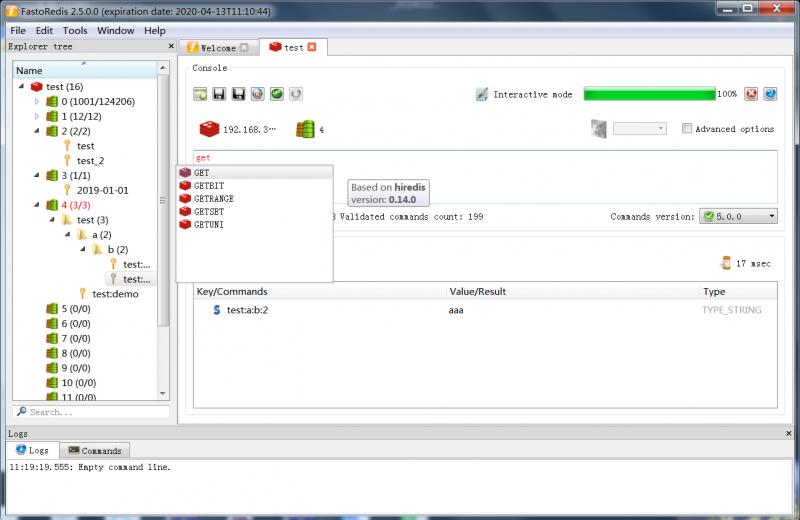Click the red Redis server icon near 192.168.3

coord(209,130)
